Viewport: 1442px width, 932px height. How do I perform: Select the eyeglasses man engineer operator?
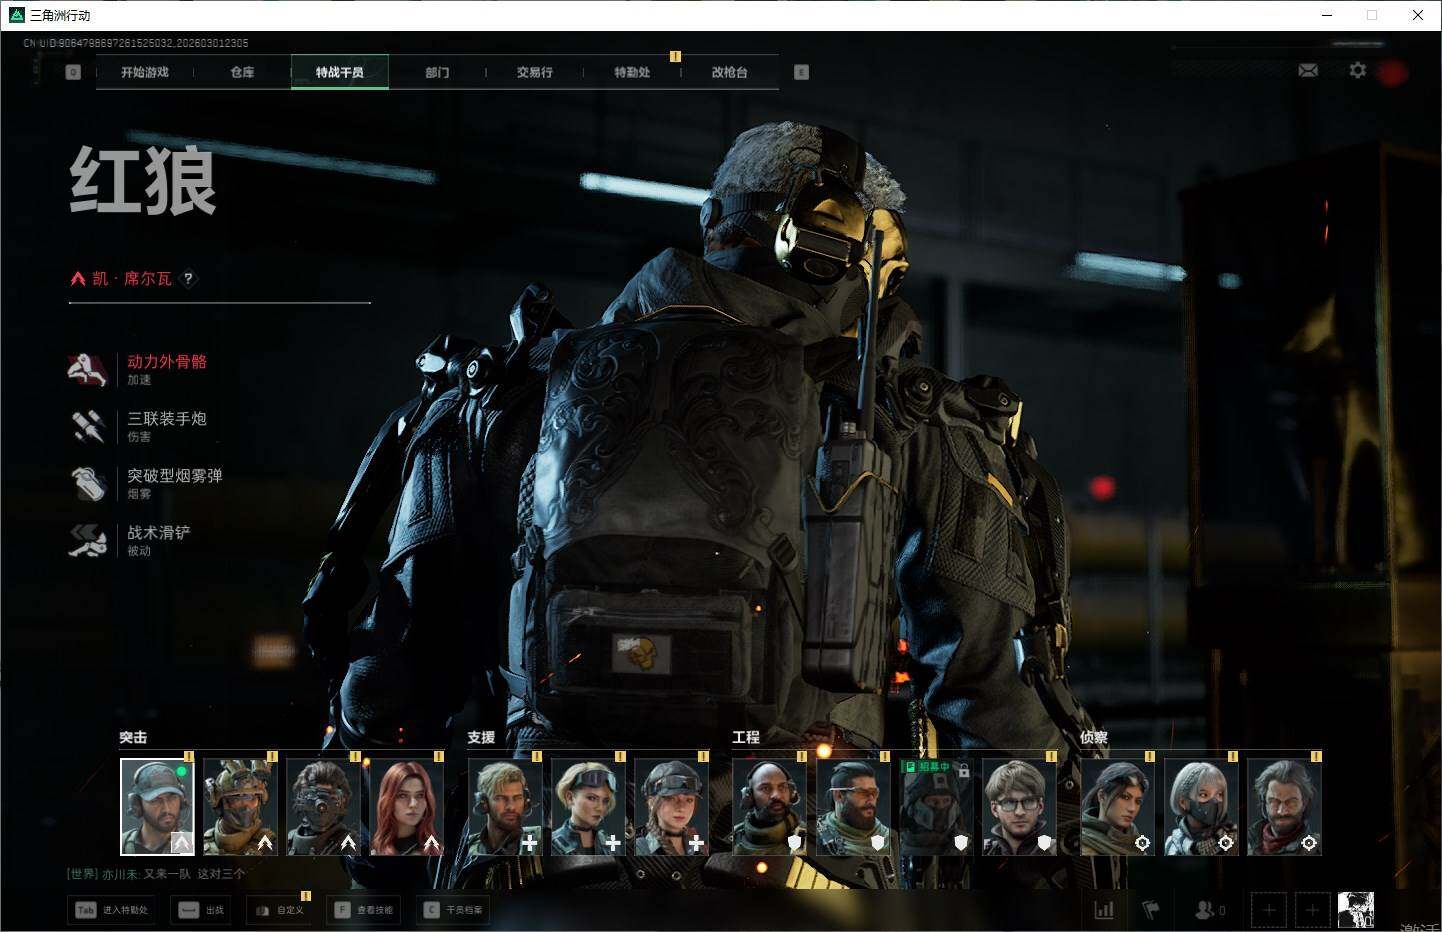tap(1019, 807)
